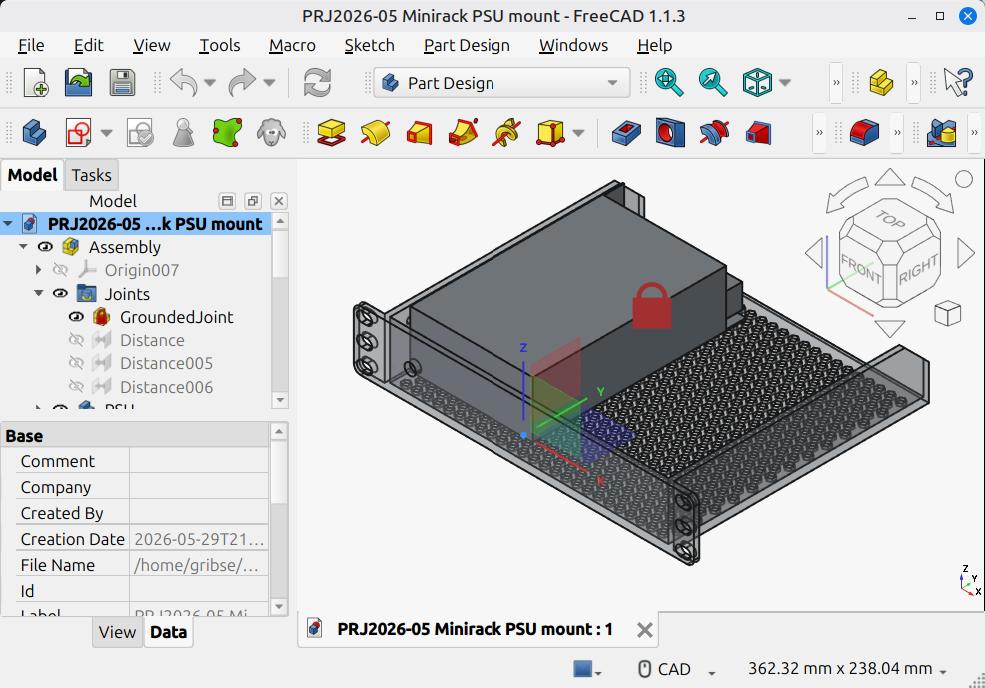
Task: Open the redo history dropdown arrow
Action: pos(269,83)
